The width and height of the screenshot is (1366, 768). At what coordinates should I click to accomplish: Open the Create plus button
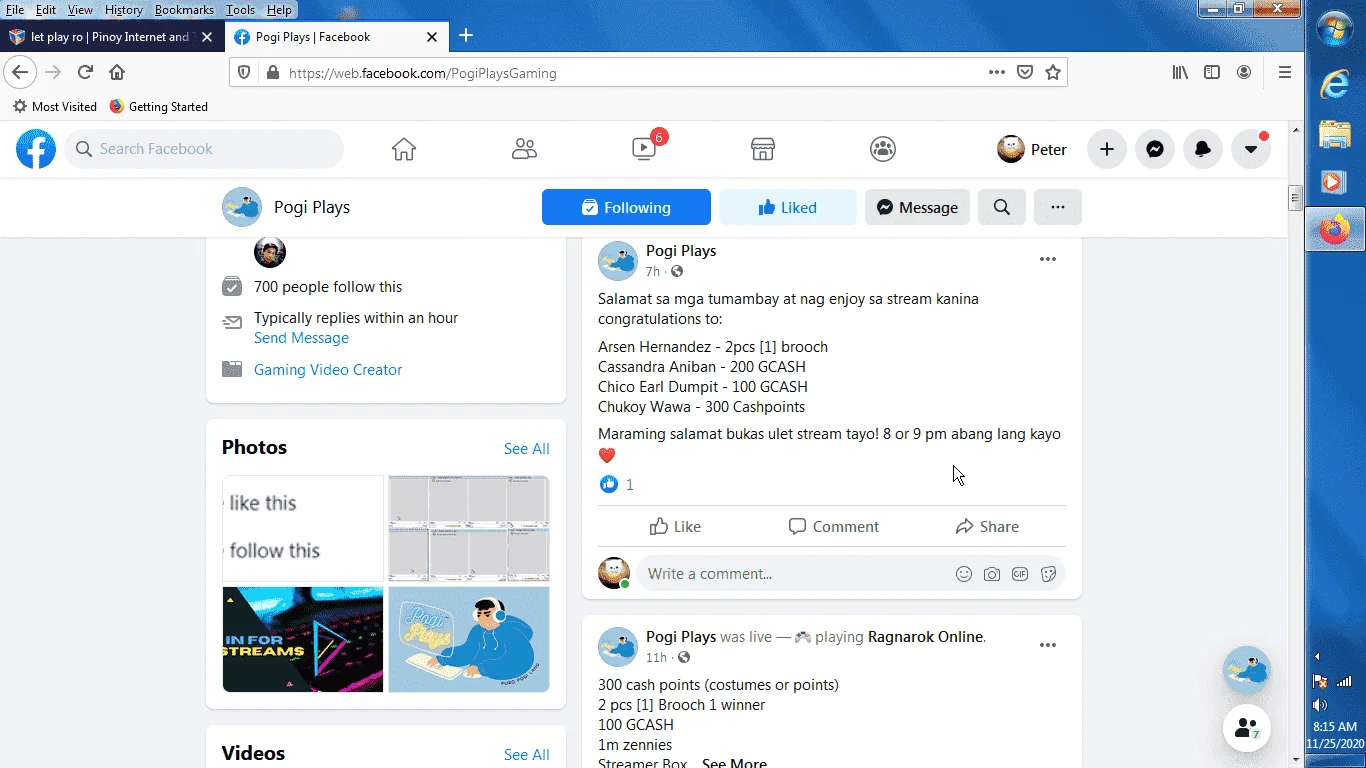point(1107,149)
